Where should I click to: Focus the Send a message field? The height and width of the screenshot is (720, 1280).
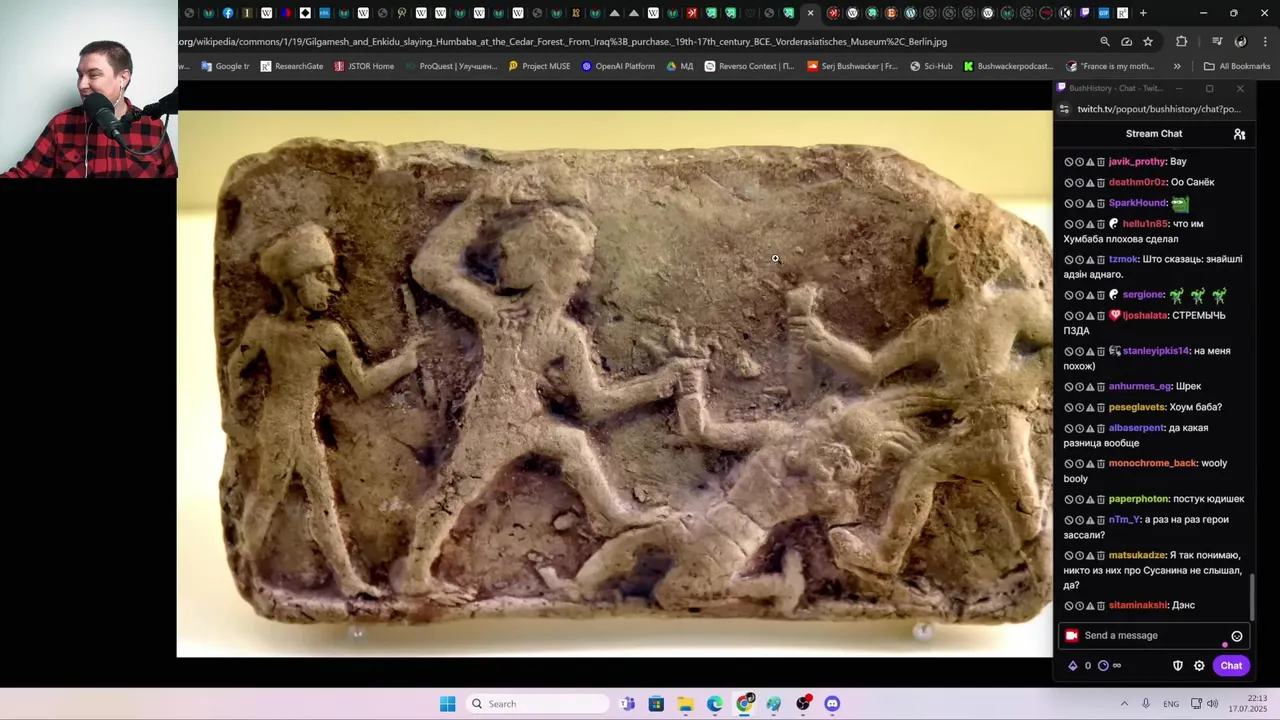(x=1153, y=636)
